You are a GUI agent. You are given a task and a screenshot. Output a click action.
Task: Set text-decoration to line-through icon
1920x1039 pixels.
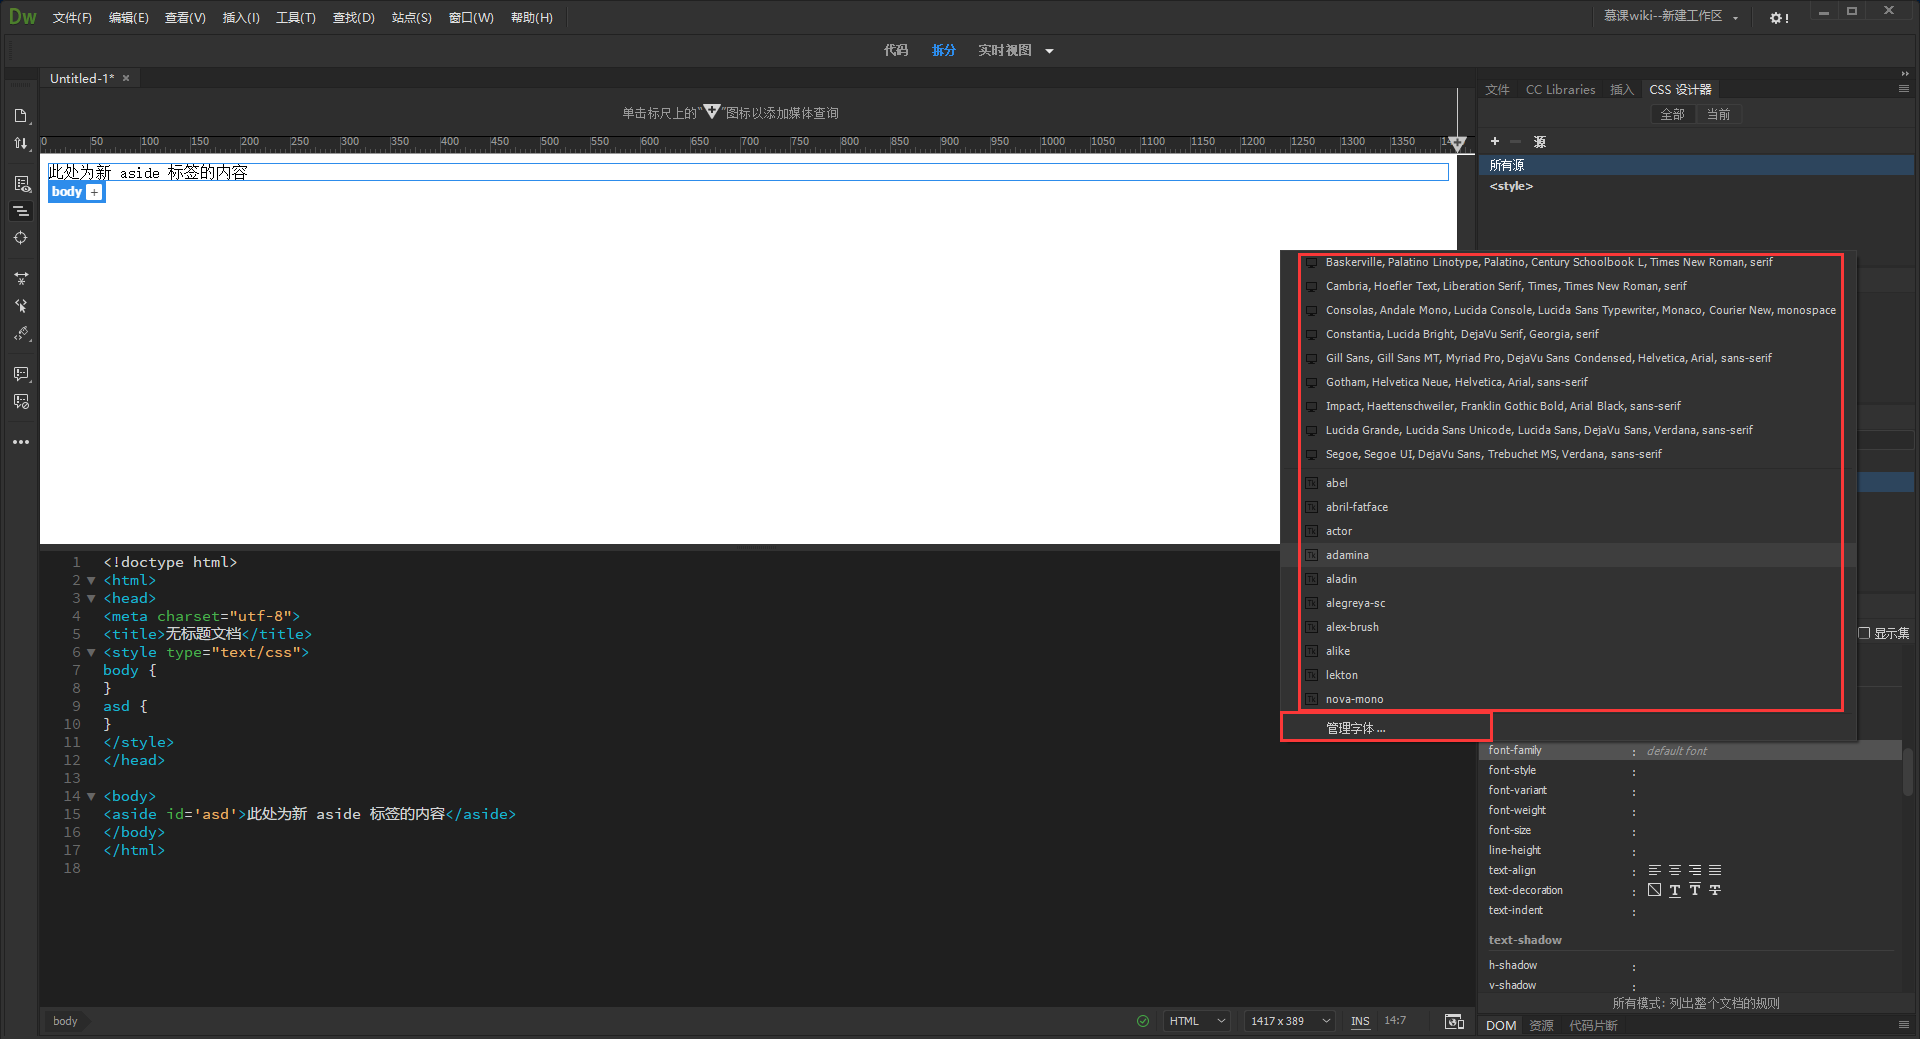point(1715,890)
